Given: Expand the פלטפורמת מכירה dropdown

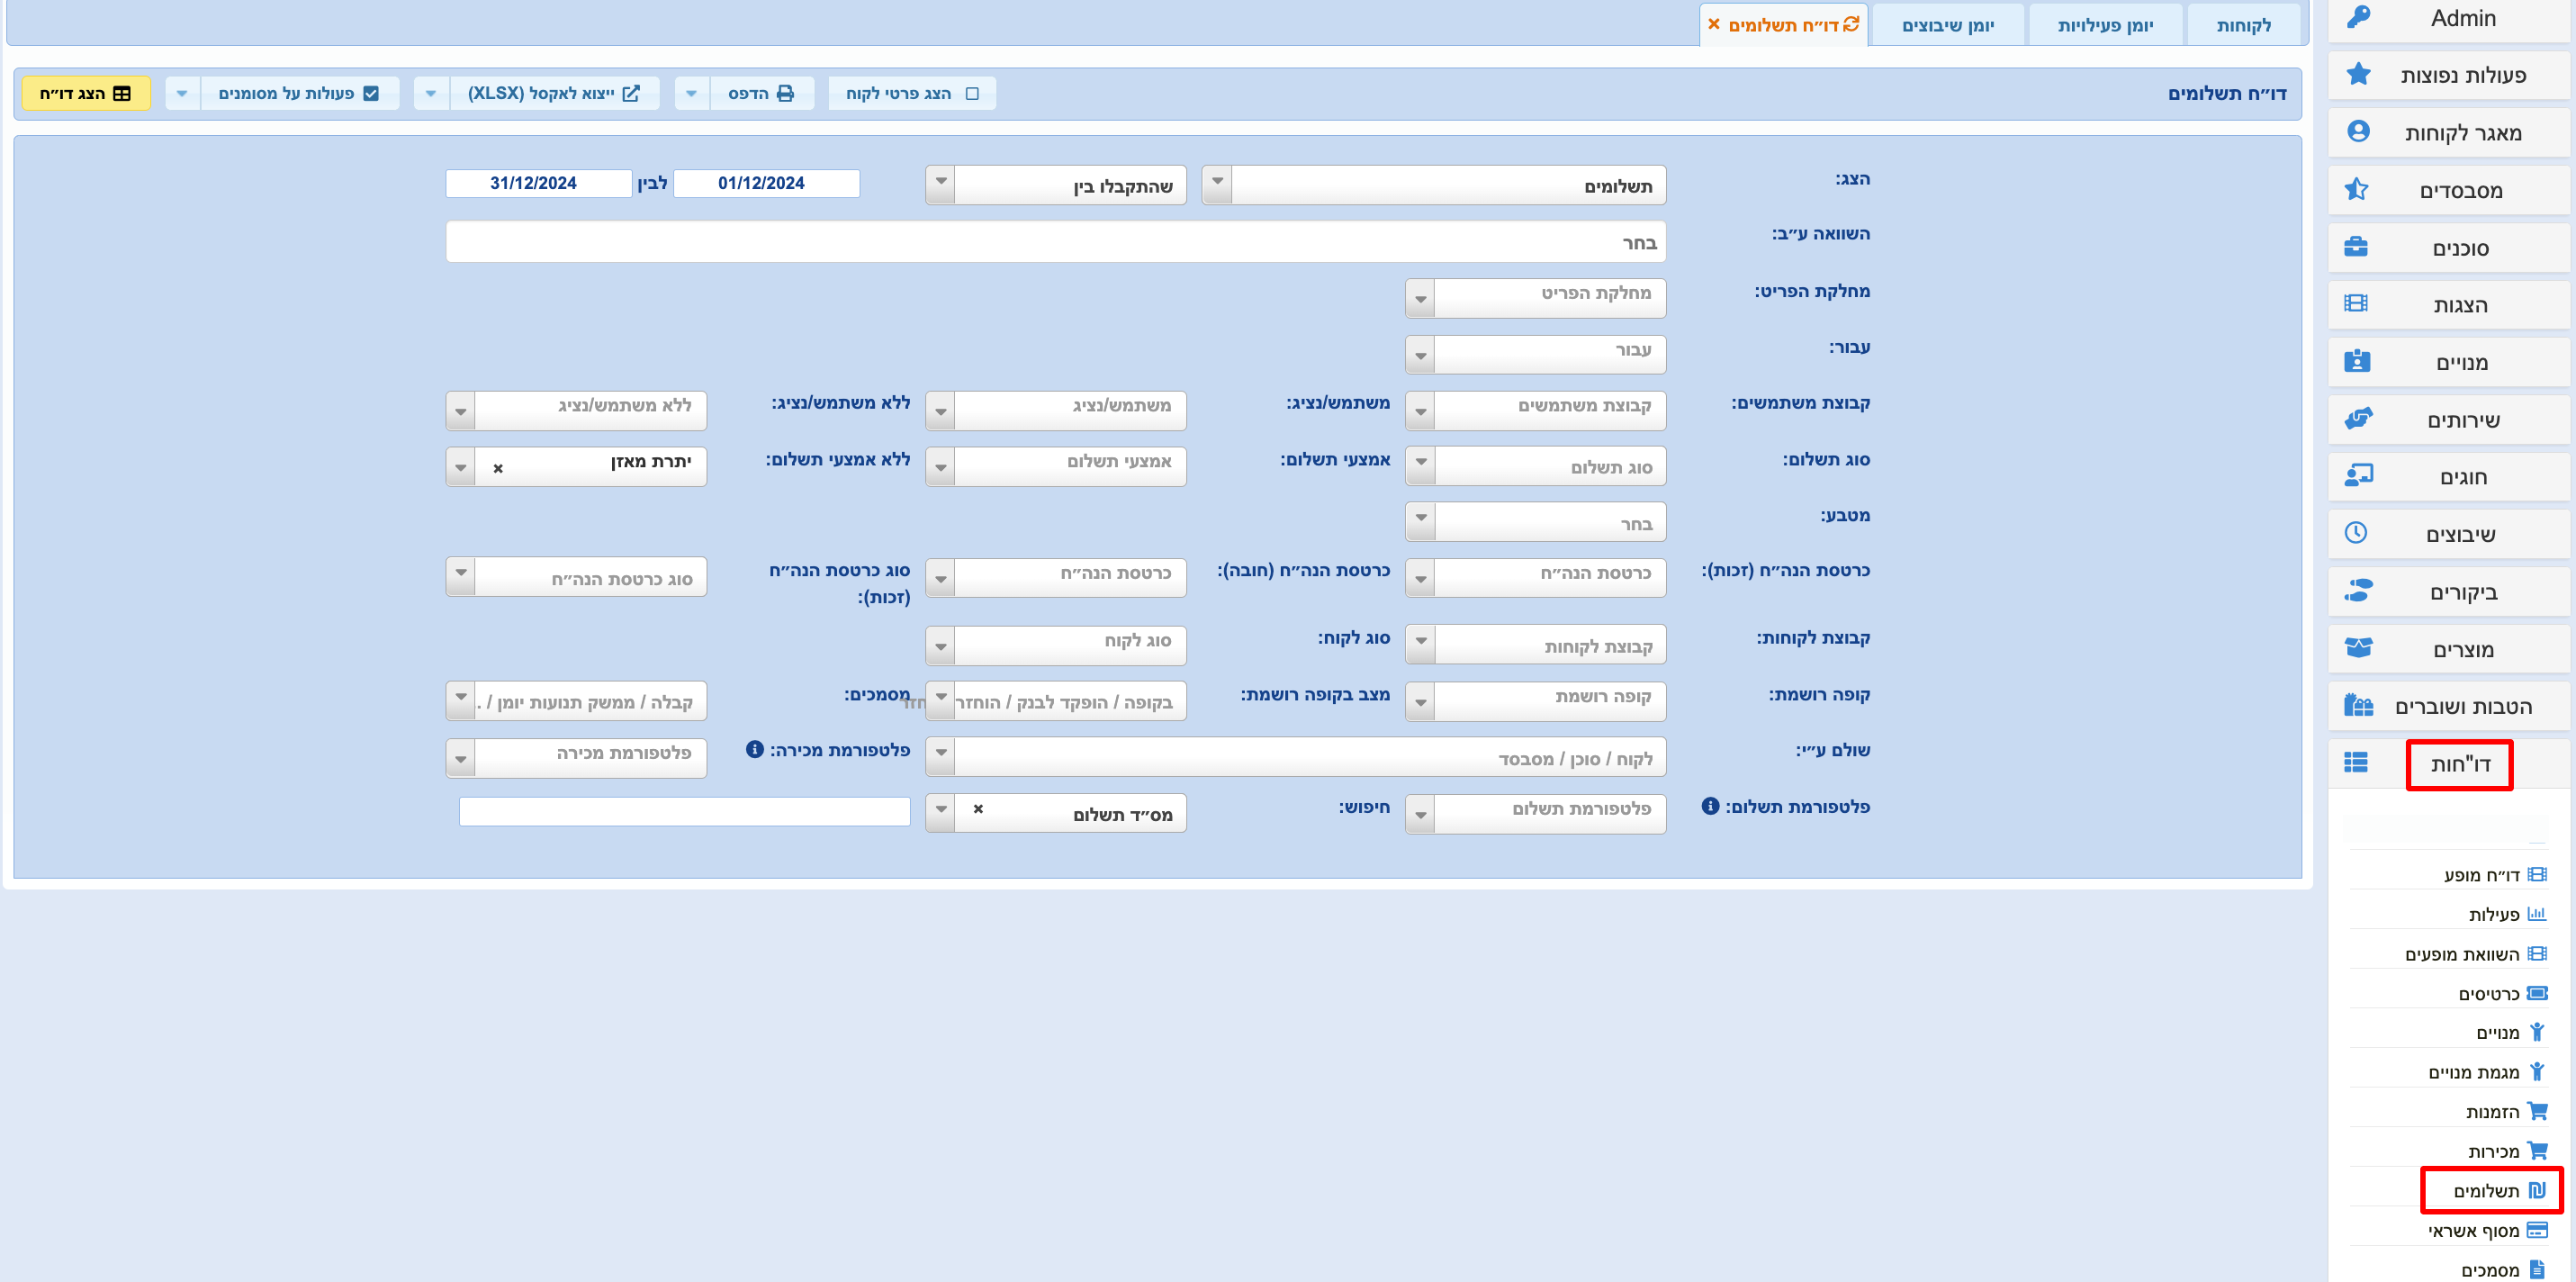Looking at the screenshot, I should pos(460,757).
